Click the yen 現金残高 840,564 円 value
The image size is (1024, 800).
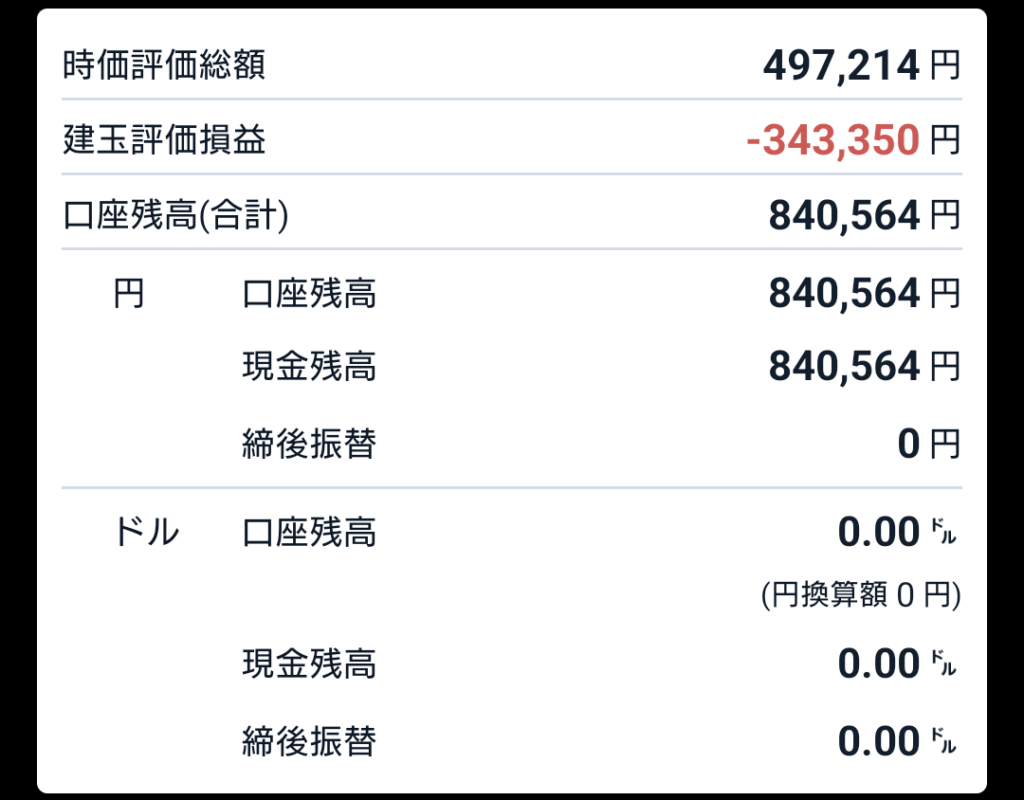(865, 366)
